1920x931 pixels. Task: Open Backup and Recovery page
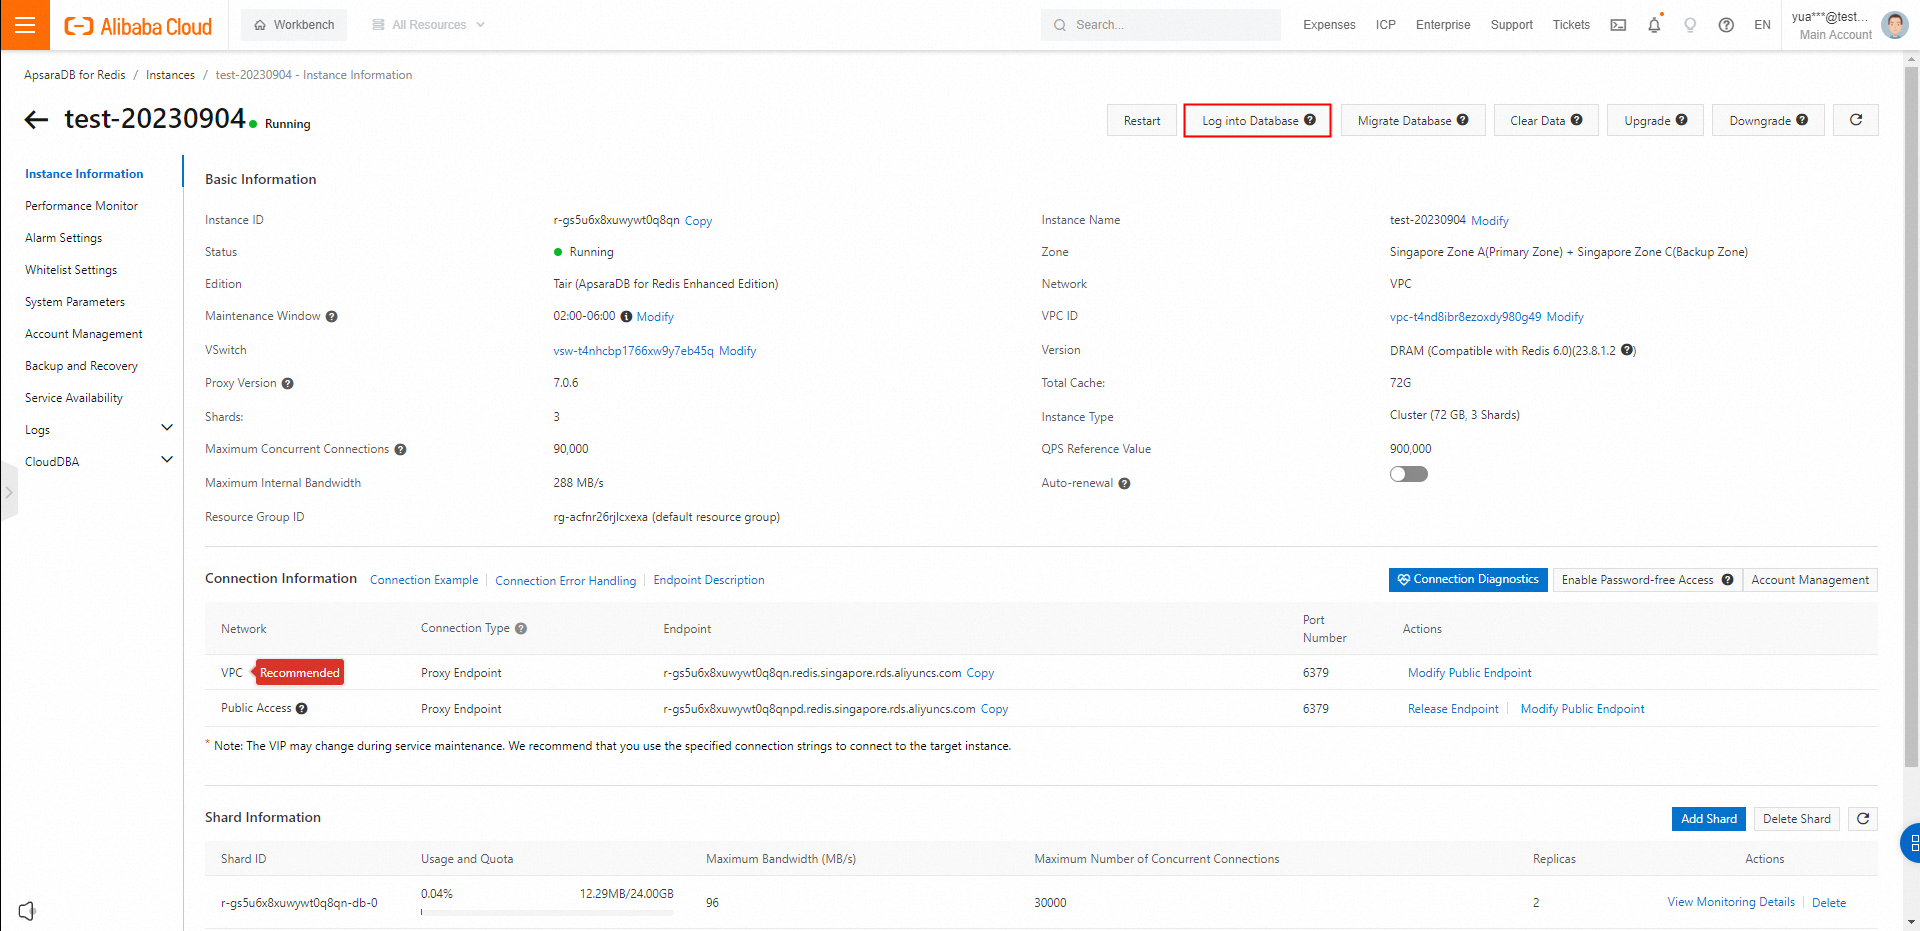pyautogui.click(x=82, y=366)
